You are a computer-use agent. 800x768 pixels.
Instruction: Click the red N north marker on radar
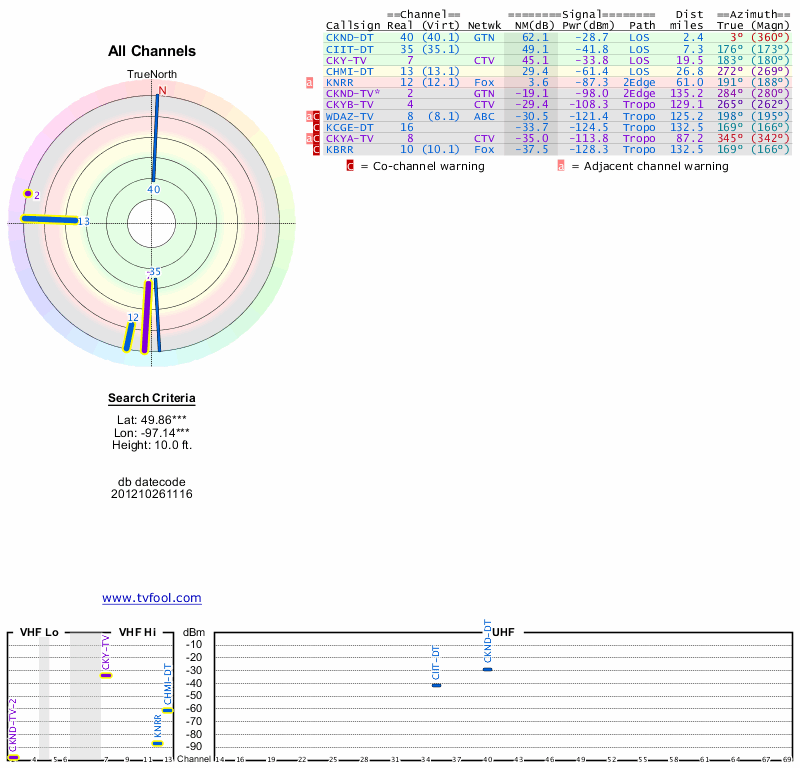(x=161, y=89)
